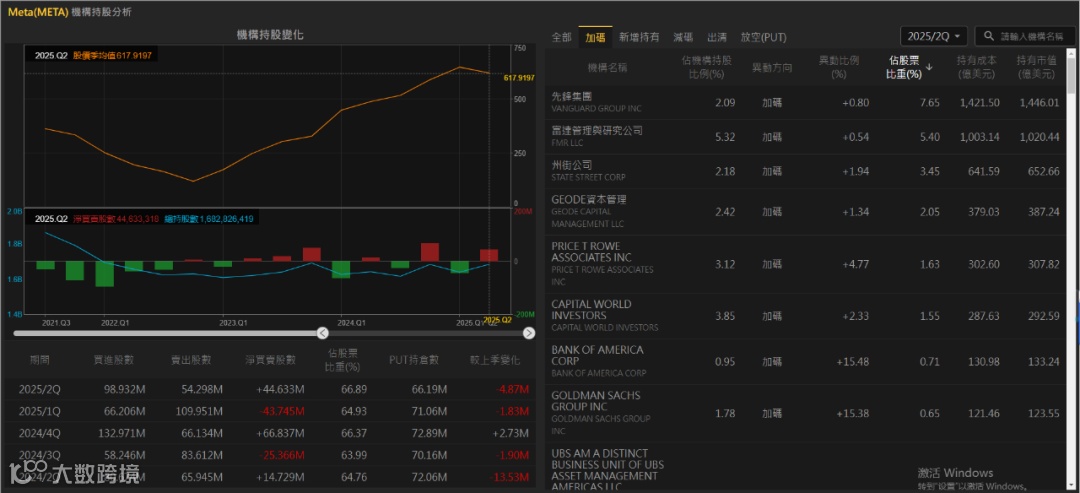Click the 1,446.01 market value cell
Image resolution: width=1080 pixels, height=493 pixels.
pos(1039,103)
